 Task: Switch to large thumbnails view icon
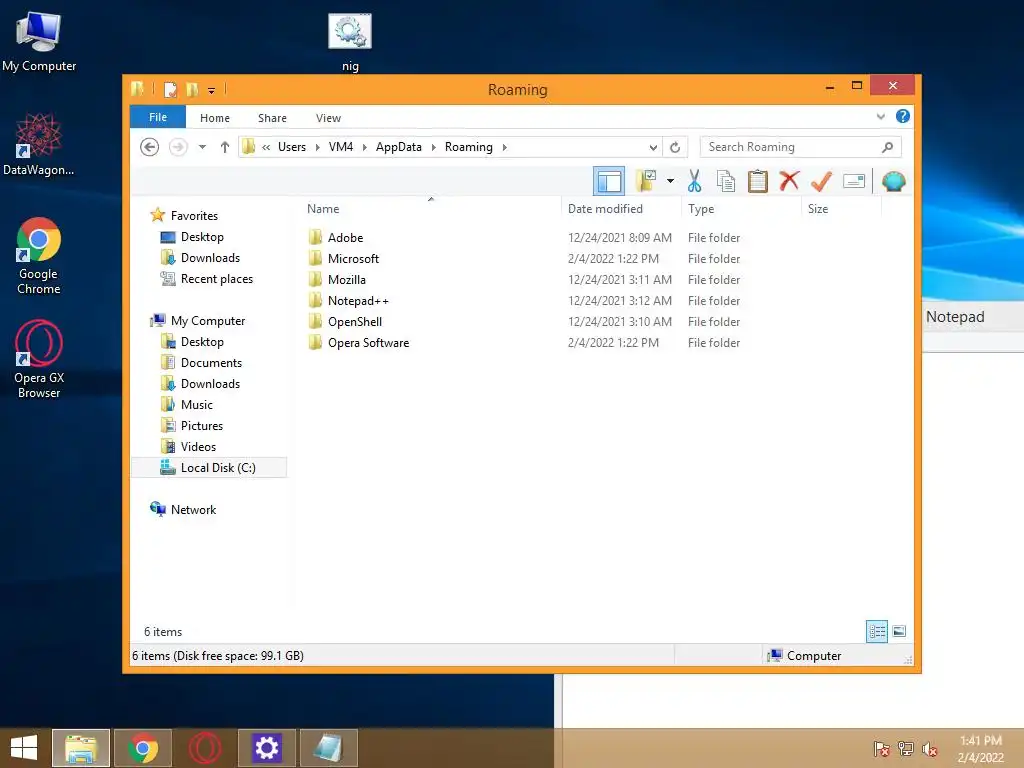point(899,631)
